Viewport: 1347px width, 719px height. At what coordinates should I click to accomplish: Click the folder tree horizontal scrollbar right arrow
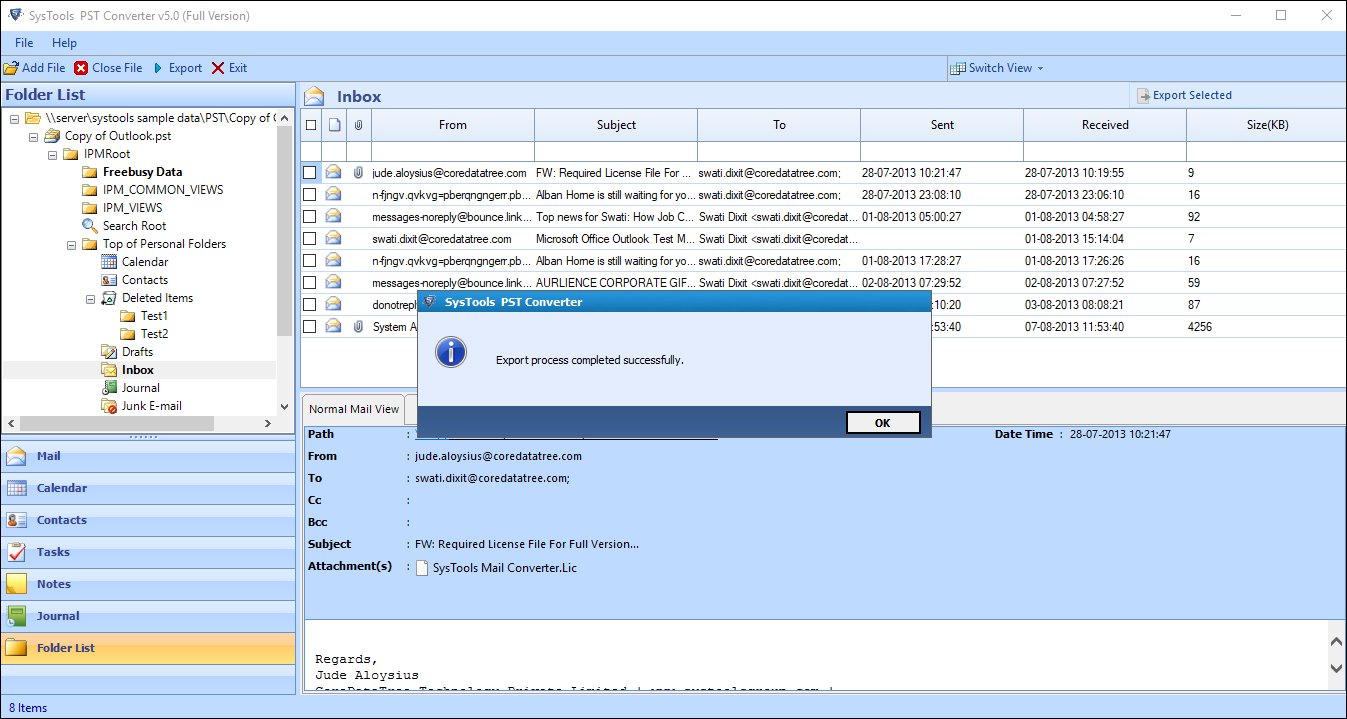coord(268,424)
